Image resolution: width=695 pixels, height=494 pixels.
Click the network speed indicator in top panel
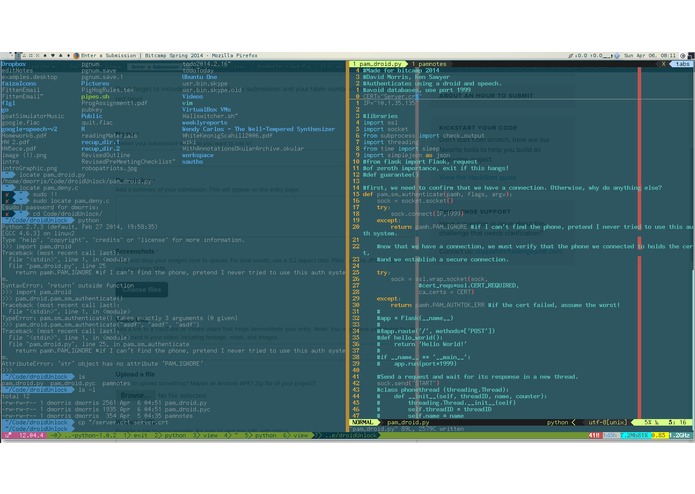[591, 56]
